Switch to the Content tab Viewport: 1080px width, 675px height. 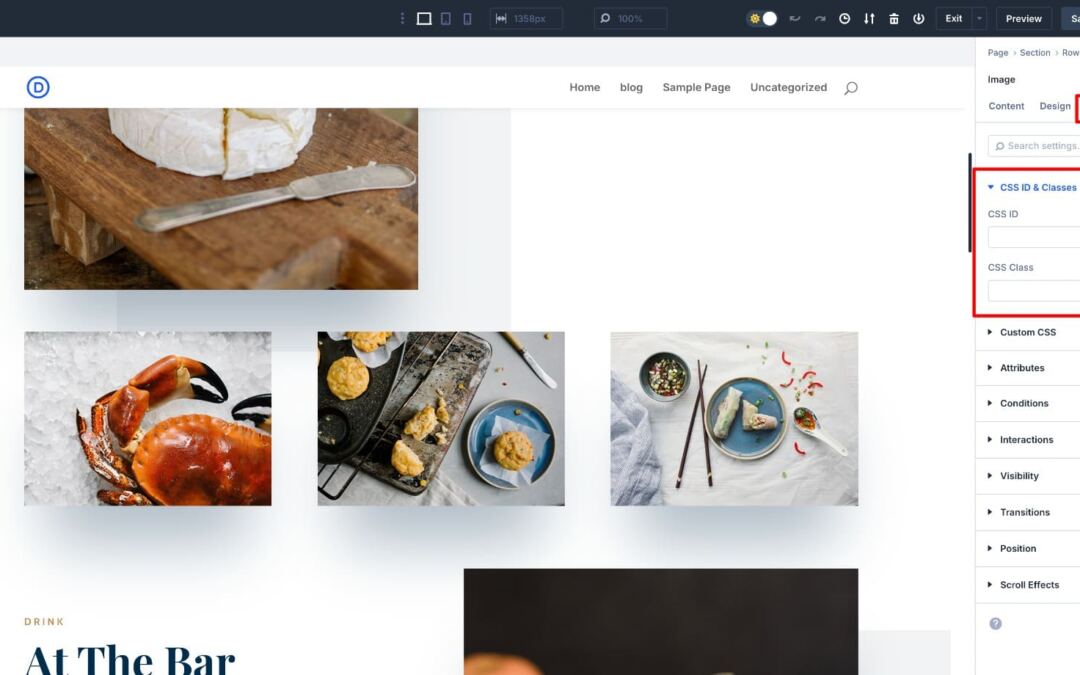point(1006,106)
